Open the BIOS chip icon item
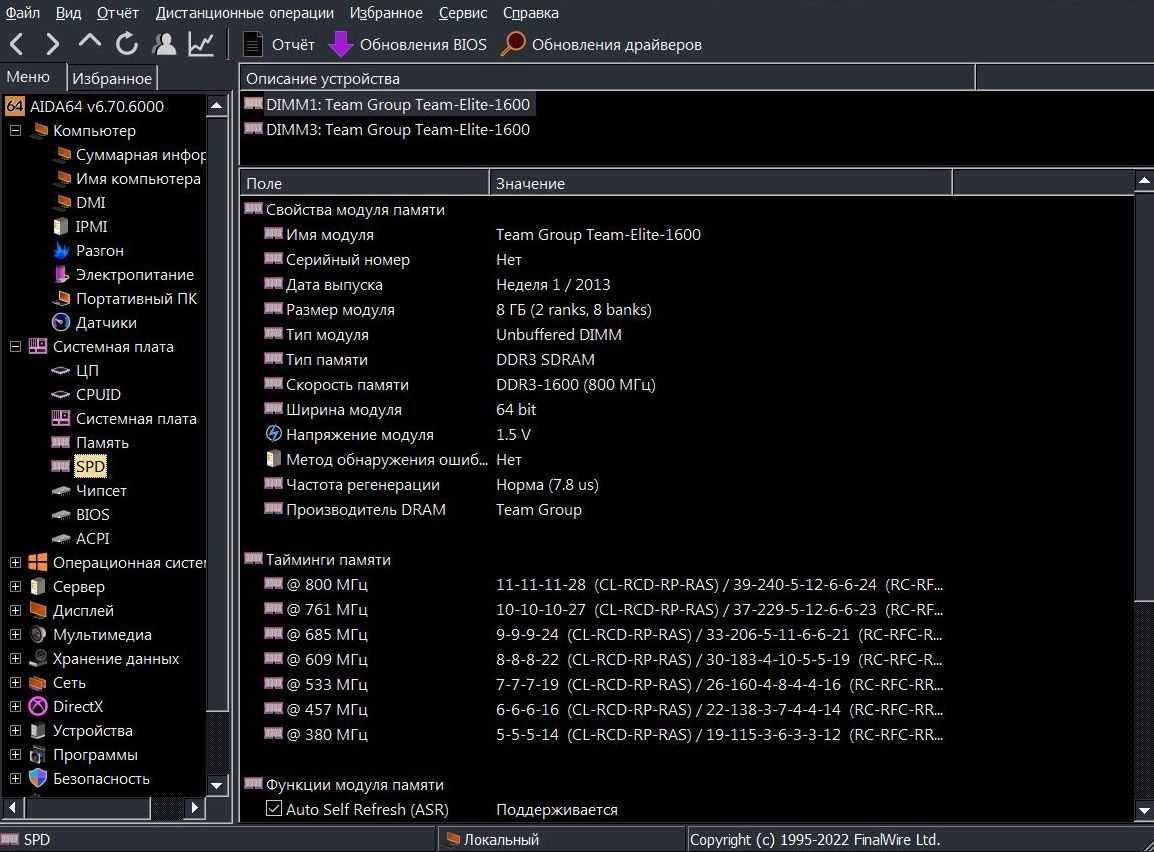Image resolution: width=1154 pixels, height=852 pixels. (x=61, y=514)
